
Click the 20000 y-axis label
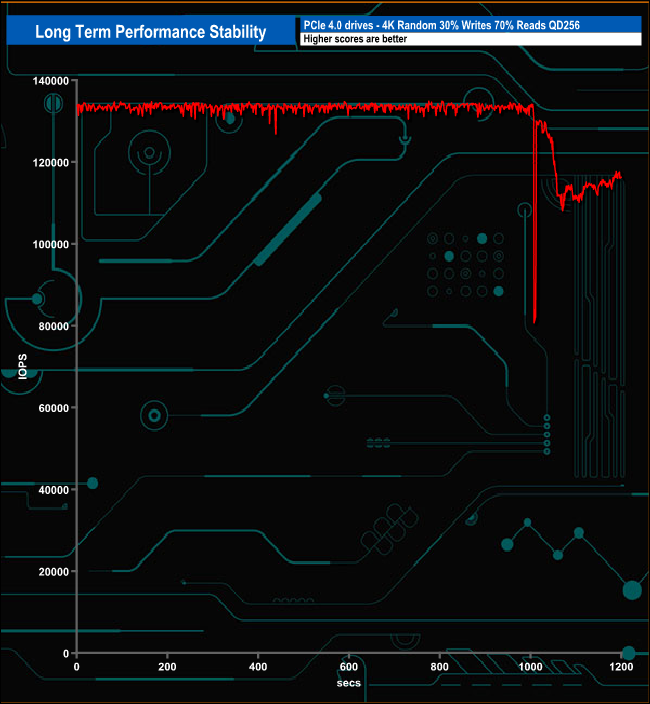point(53,572)
